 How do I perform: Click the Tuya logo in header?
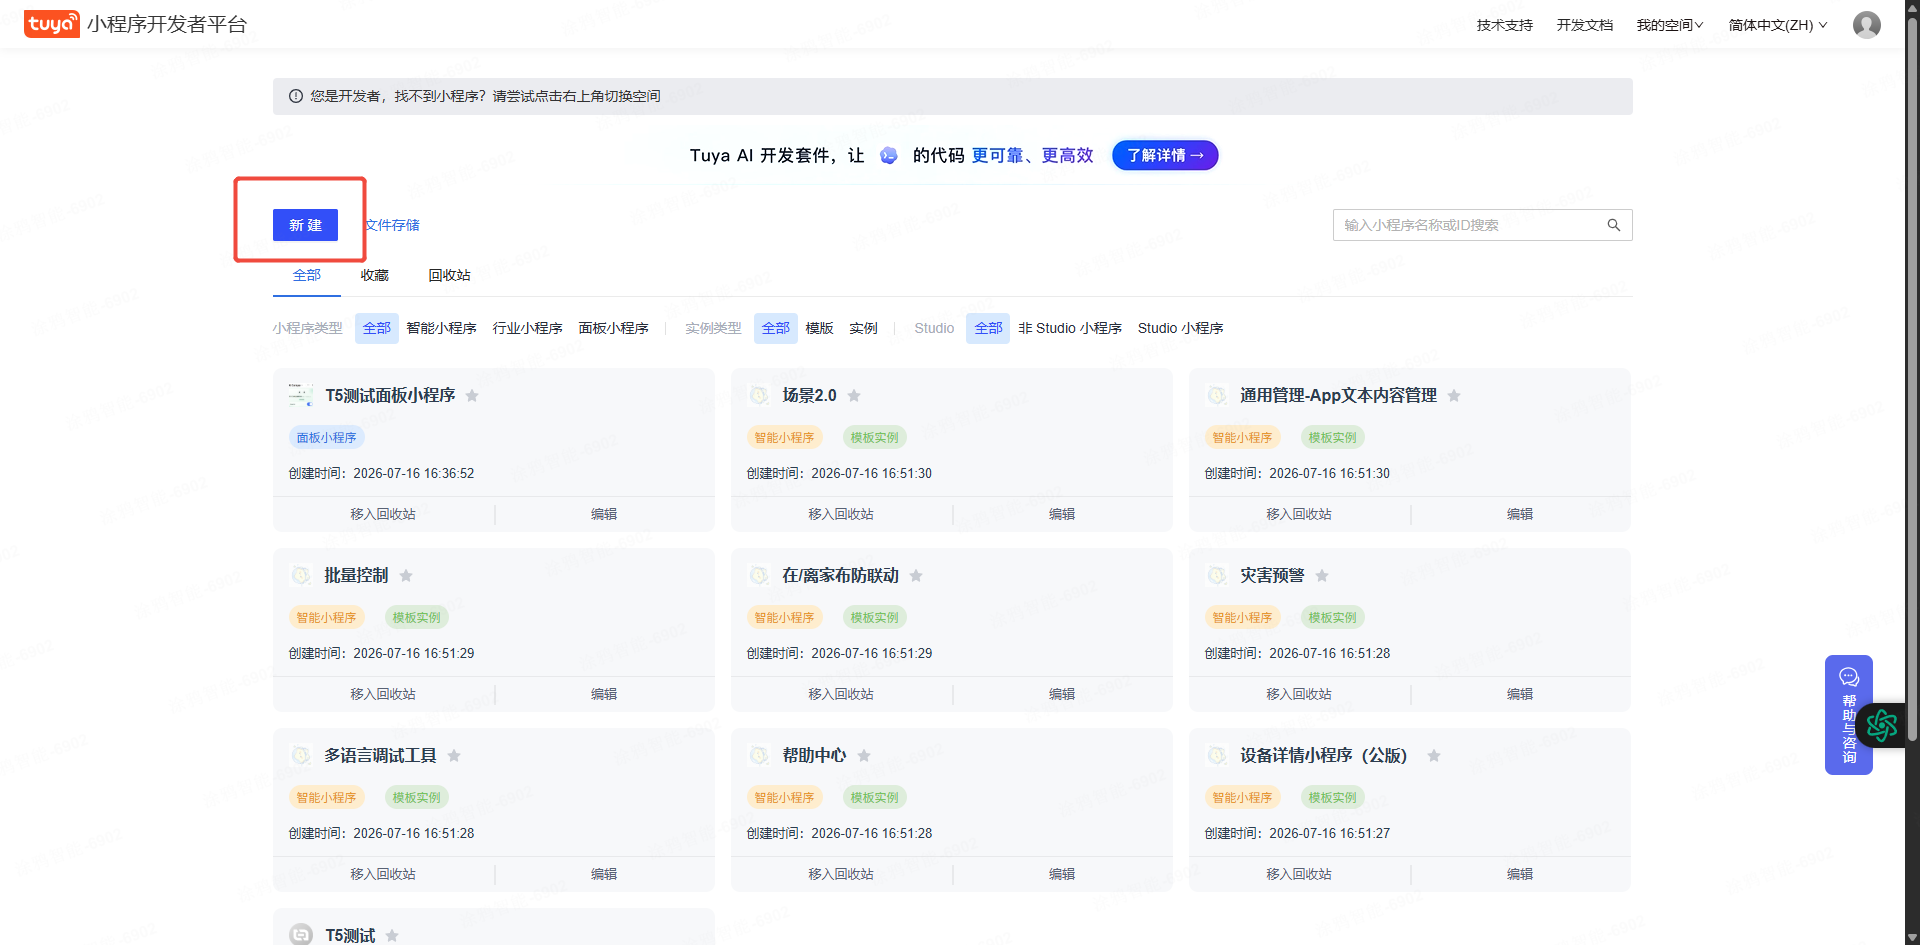coord(51,24)
